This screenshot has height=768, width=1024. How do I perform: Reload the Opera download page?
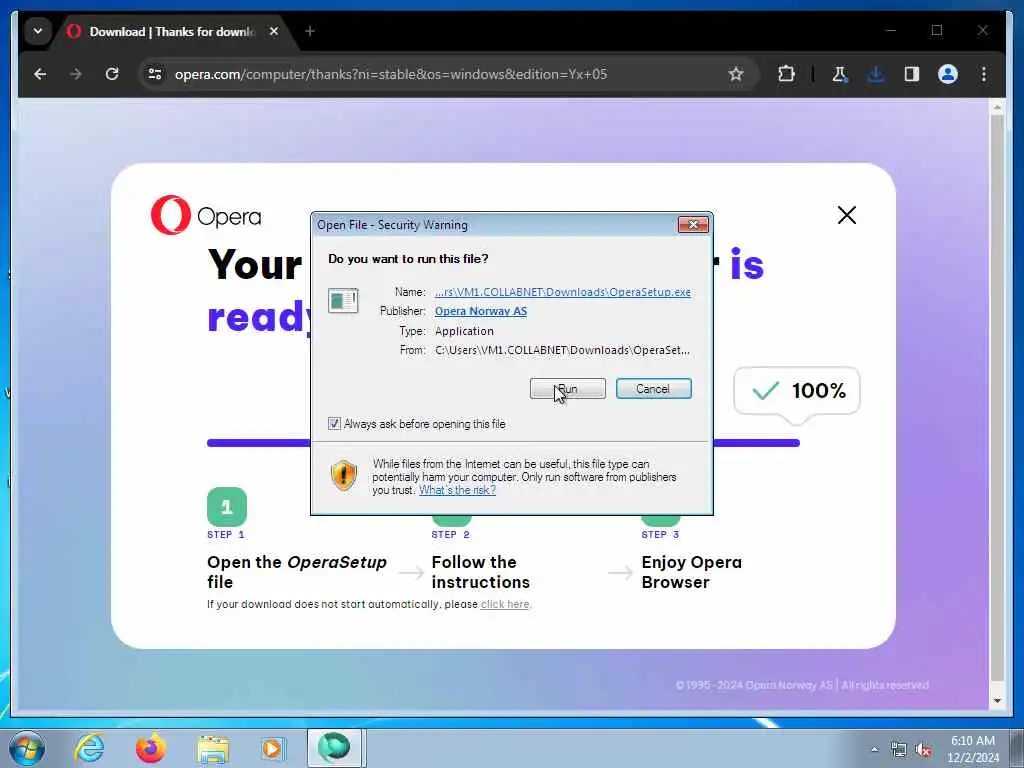(112, 74)
